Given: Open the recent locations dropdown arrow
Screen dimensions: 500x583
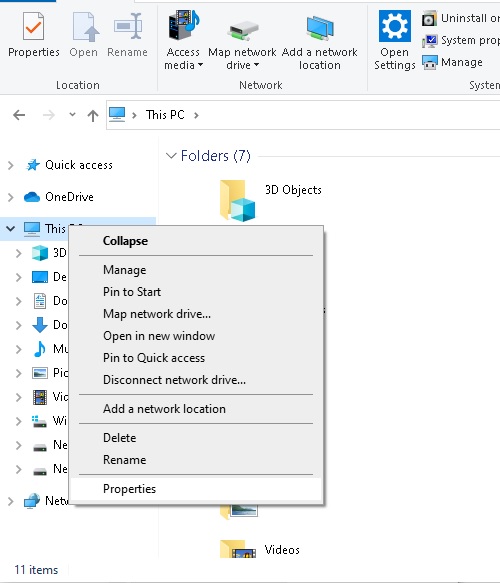Looking at the screenshot, I should pyautogui.click(x=72, y=115).
